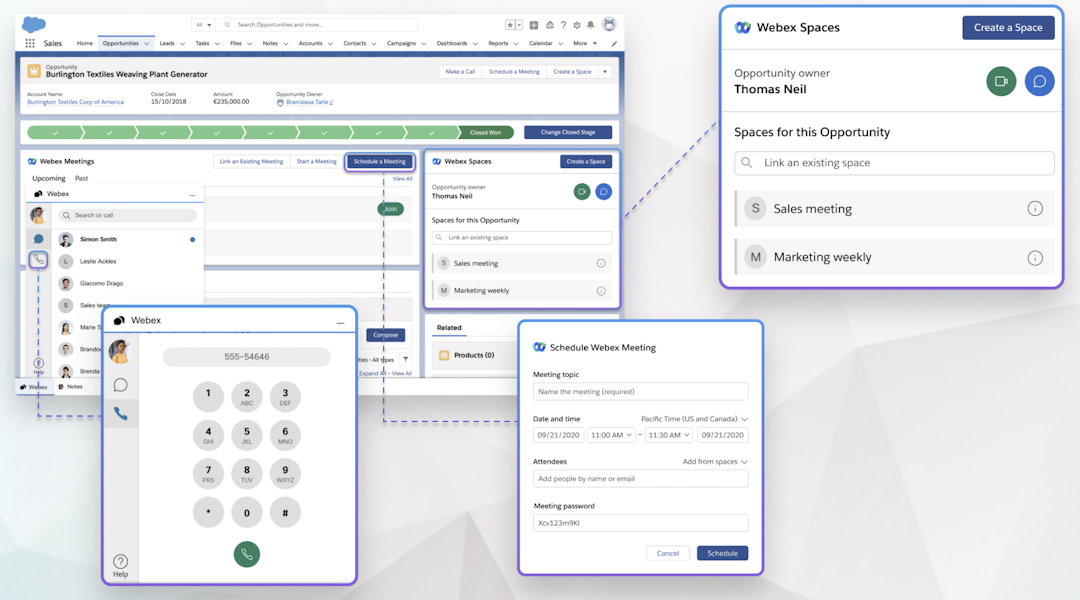Place call with green dial button
Viewport: 1080px width, 600px height.
(247, 554)
